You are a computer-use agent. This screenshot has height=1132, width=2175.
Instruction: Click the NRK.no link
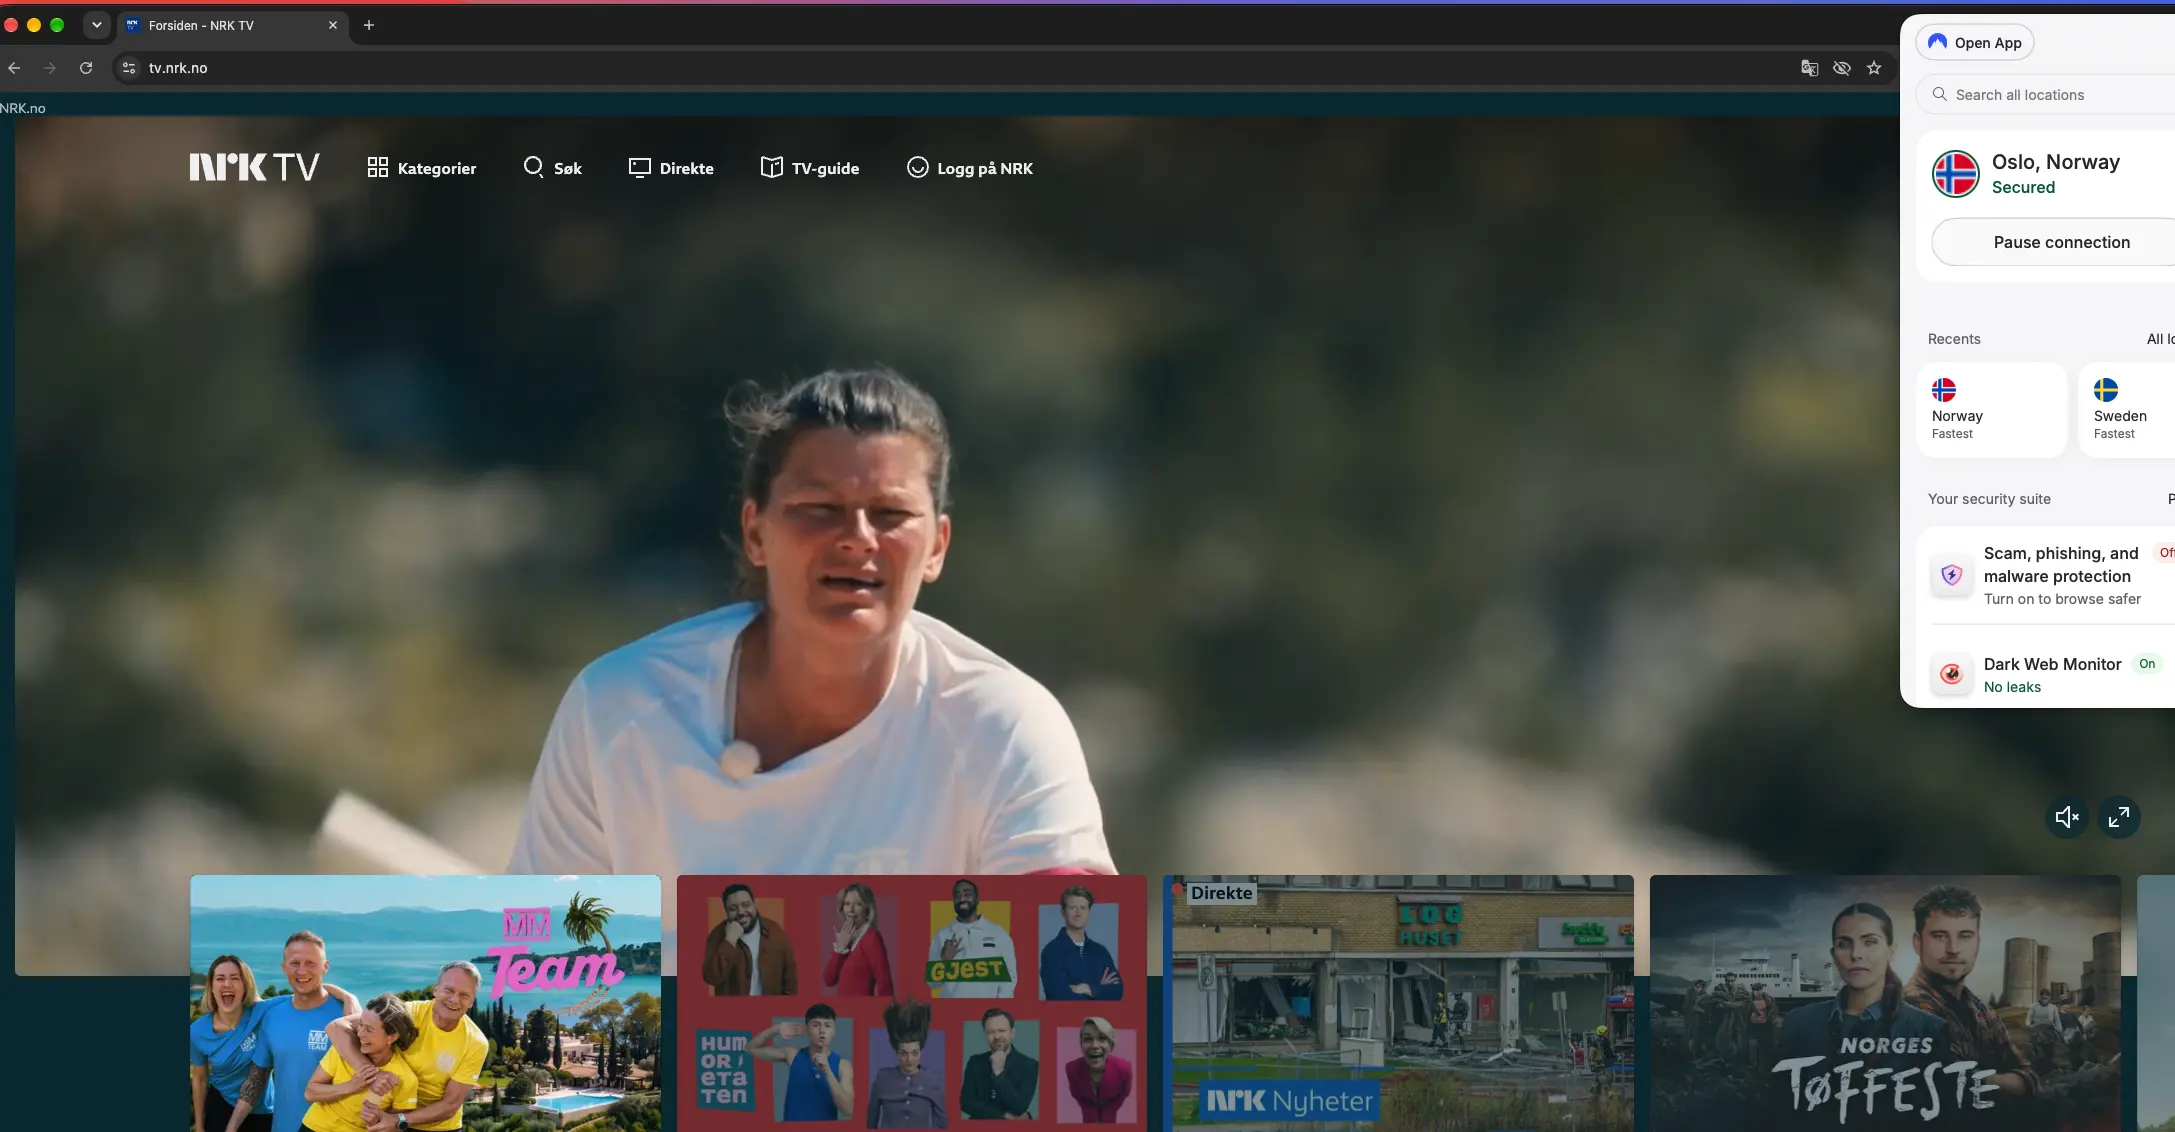point(23,108)
